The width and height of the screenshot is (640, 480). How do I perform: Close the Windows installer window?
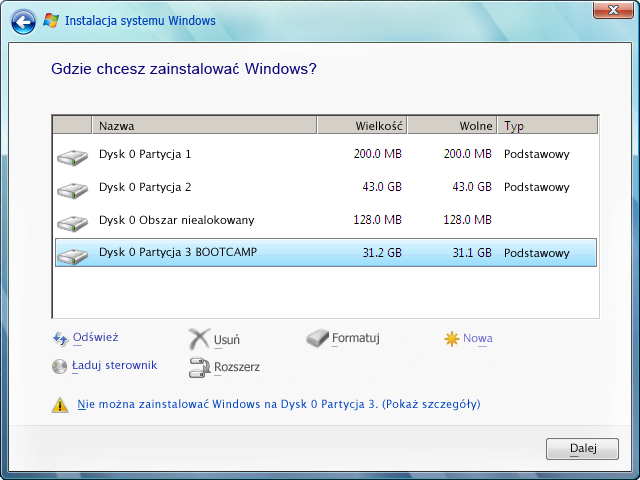(613, 10)
